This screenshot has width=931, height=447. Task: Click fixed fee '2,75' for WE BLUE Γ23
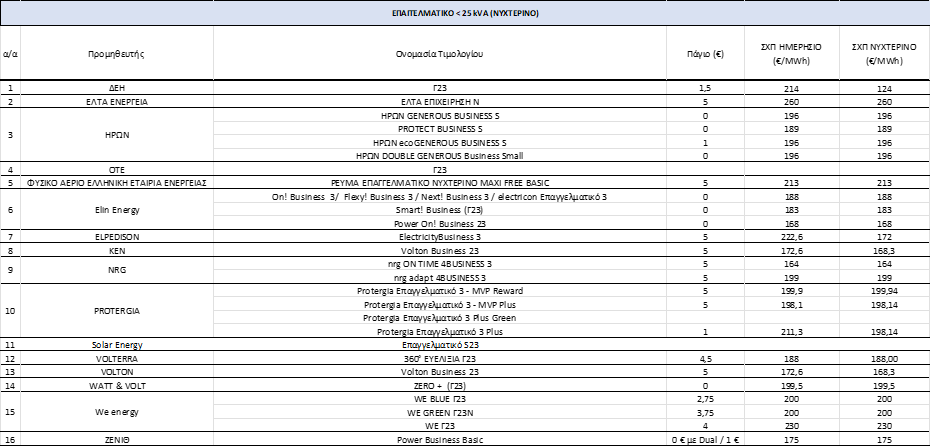(705, 398)
